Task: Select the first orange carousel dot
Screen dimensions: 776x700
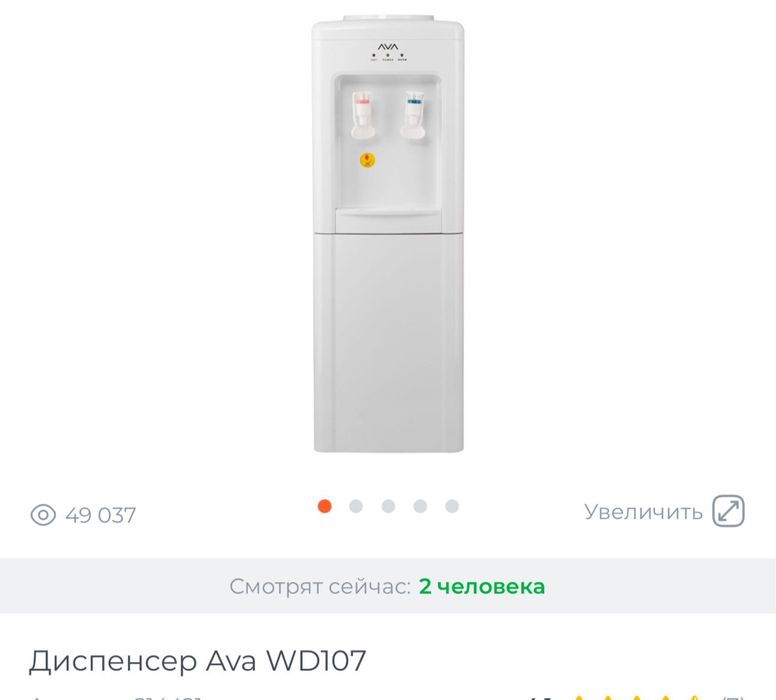Action: tap(325, 506)
